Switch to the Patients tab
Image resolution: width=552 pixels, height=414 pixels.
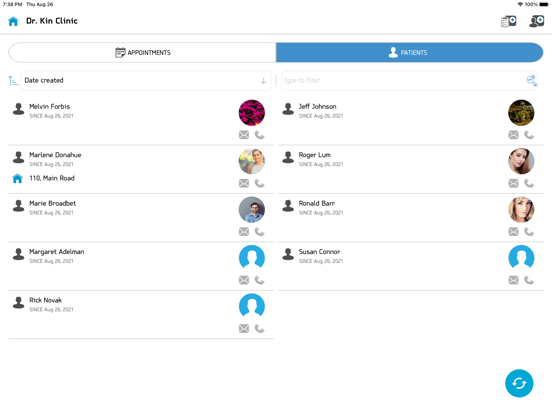click(409, 52)
